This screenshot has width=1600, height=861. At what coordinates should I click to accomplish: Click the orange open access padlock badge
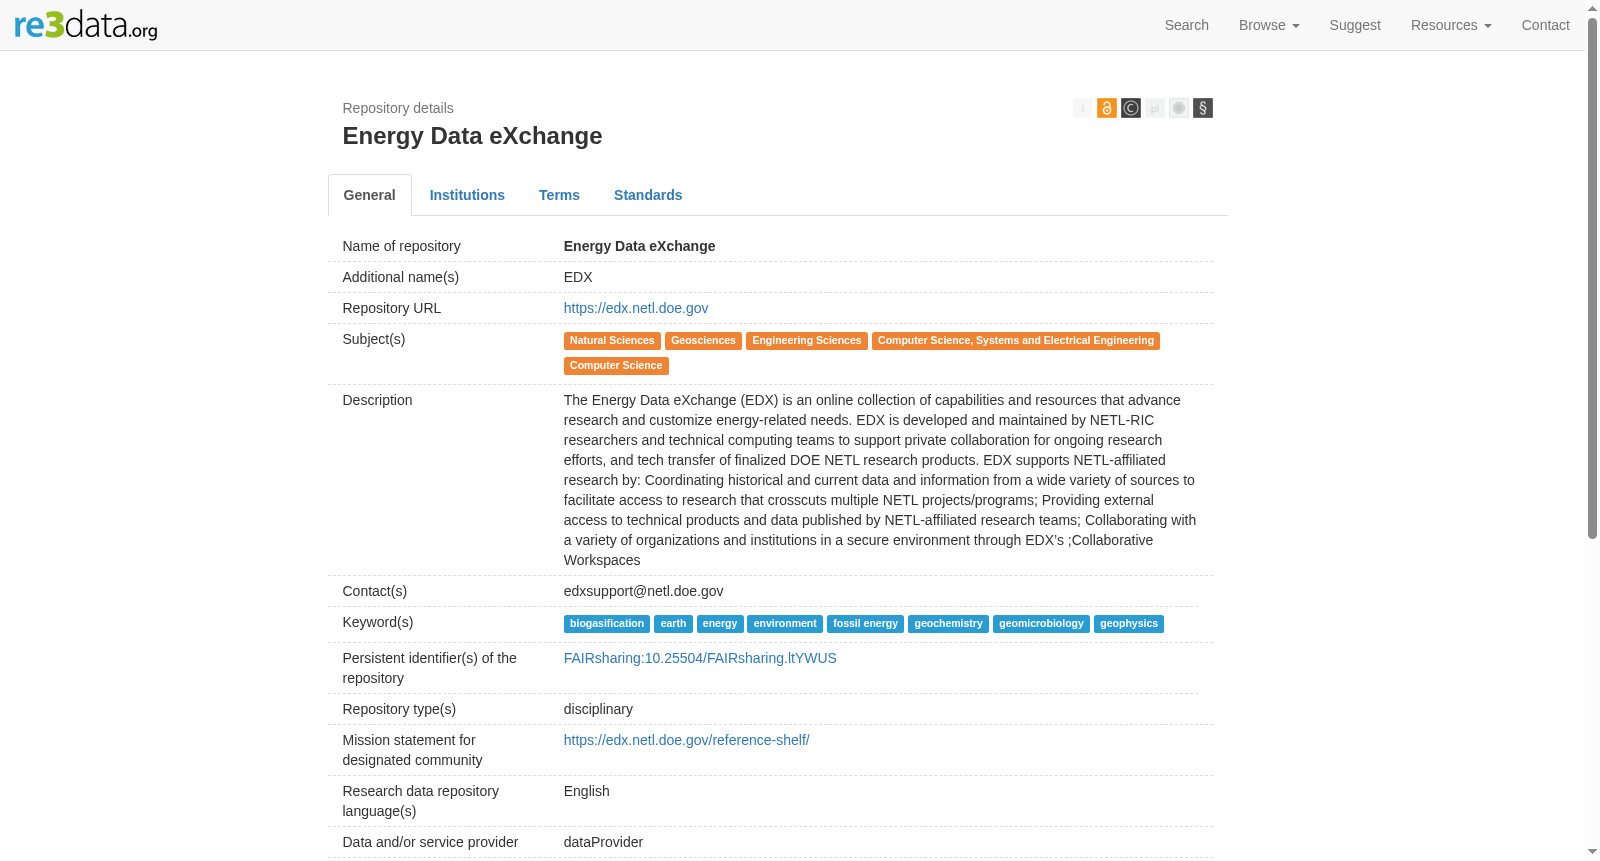click(1107, 108)
